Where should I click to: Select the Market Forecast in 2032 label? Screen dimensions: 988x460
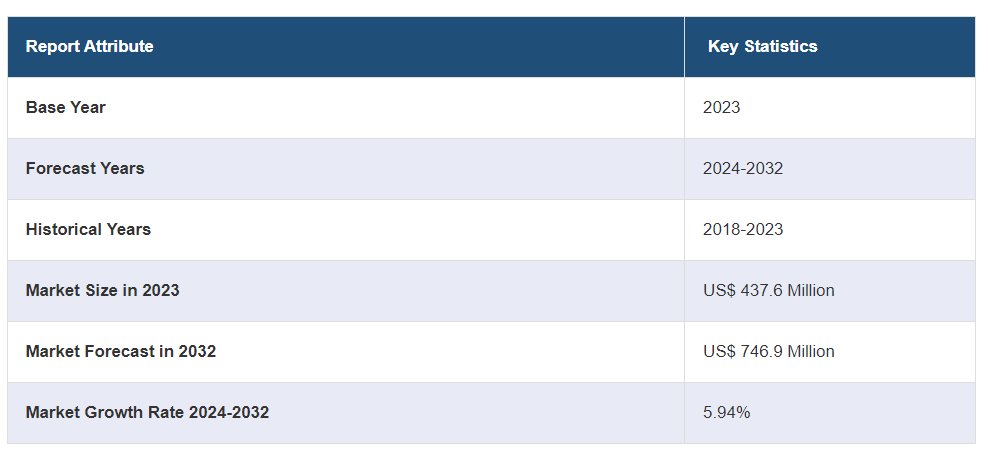coord(120,351)
